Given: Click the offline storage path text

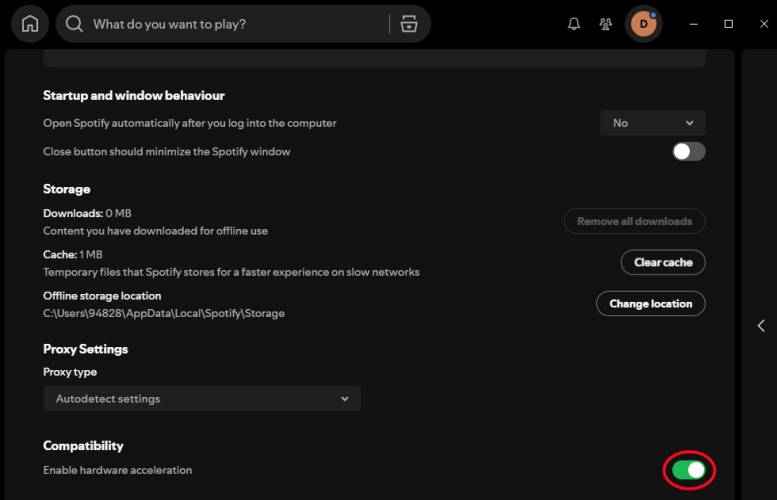Looking at the screenshot, I should [164, 313].
